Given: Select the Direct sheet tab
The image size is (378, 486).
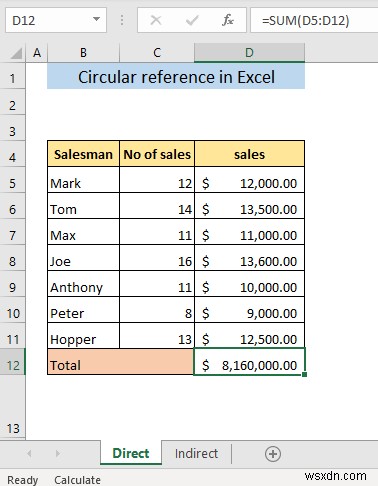Looking at the screenshot, I should (131, 453).
